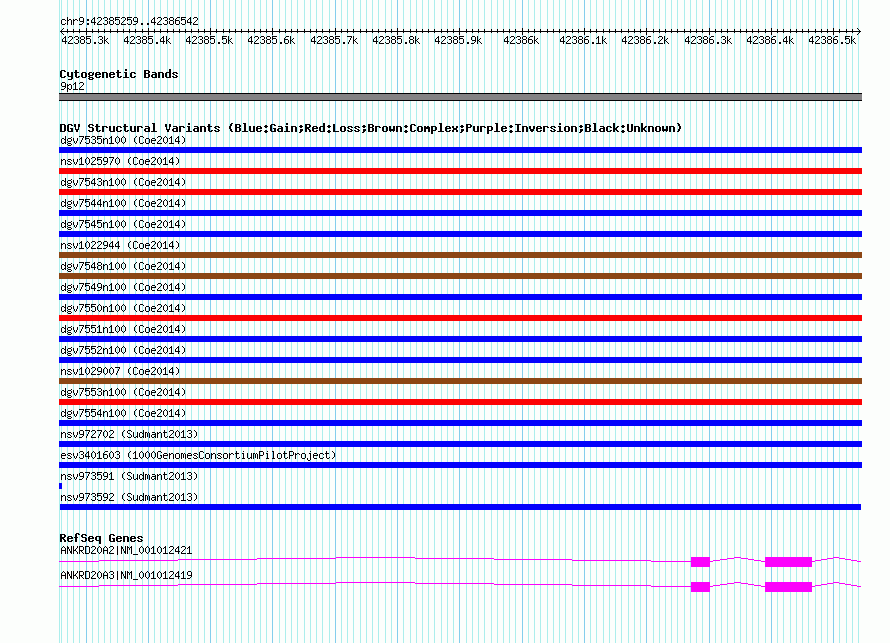Click the ANKRD20A2|NM_001012421 gene label

pos(126,550)
